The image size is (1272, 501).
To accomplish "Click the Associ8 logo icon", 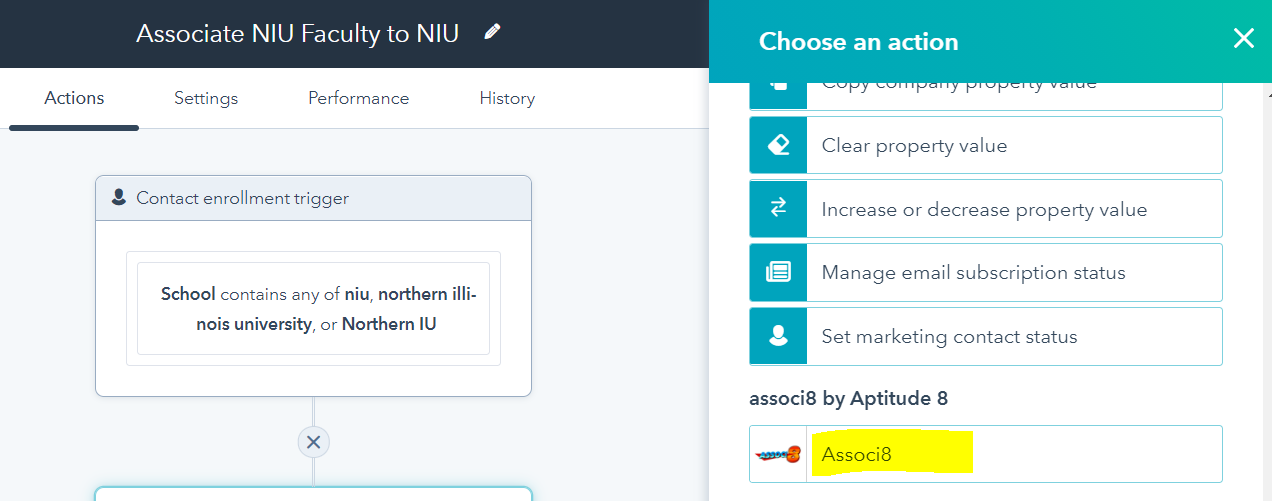I will pos(778,454).
